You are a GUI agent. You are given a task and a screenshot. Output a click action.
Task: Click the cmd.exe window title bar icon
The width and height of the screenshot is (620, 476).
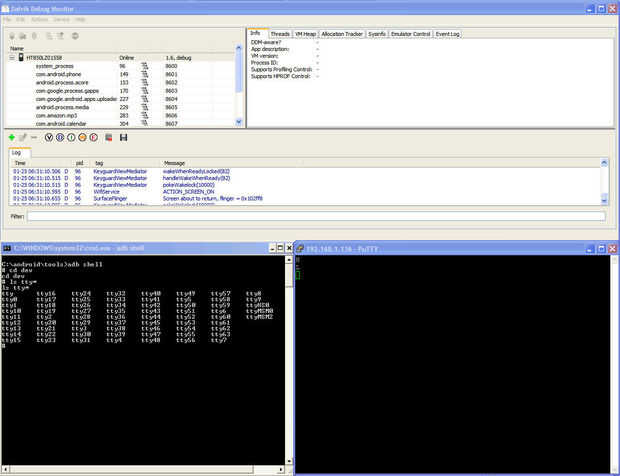pyautogui.click(x=7, y=248)
